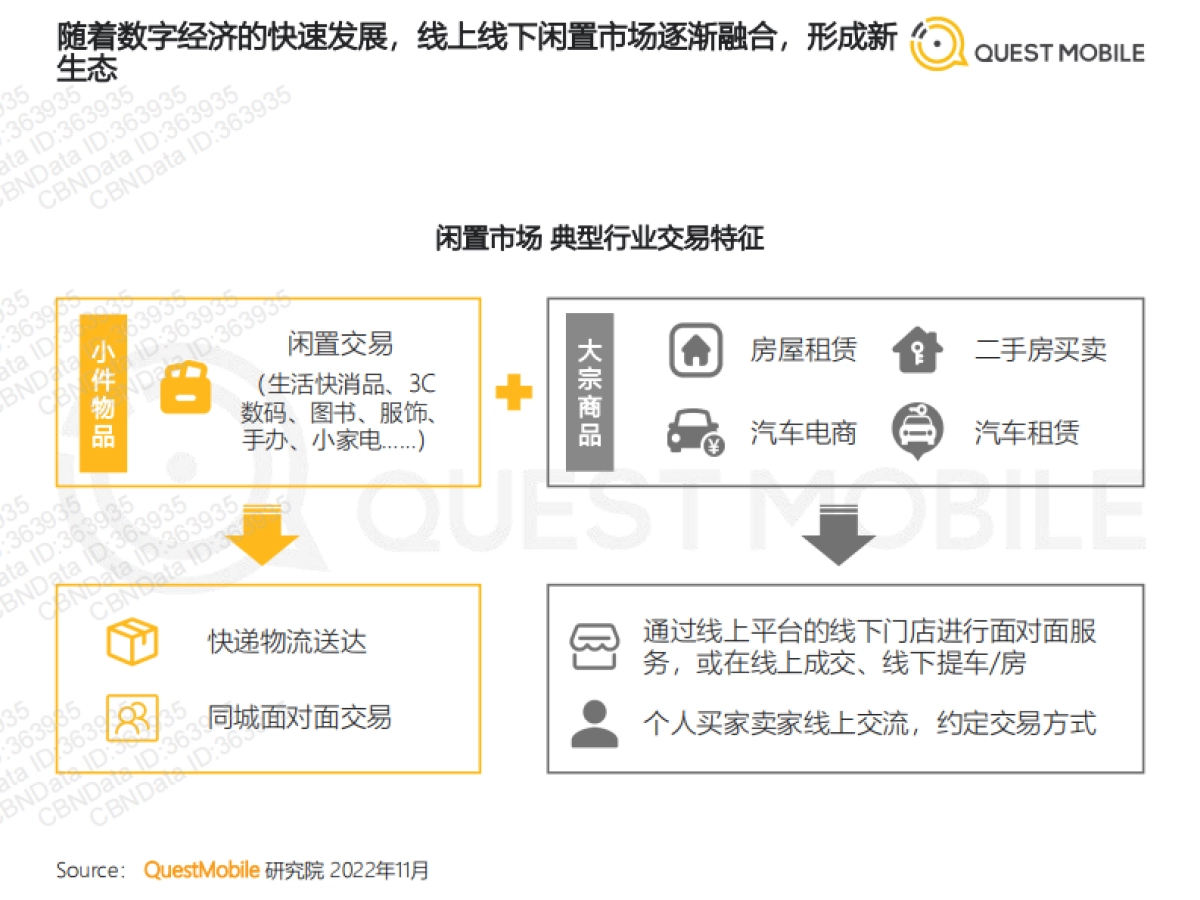This screenshot has height=900, width=1200.
Task: Click the 汽车电商 text label
Action: click(804, 432)
